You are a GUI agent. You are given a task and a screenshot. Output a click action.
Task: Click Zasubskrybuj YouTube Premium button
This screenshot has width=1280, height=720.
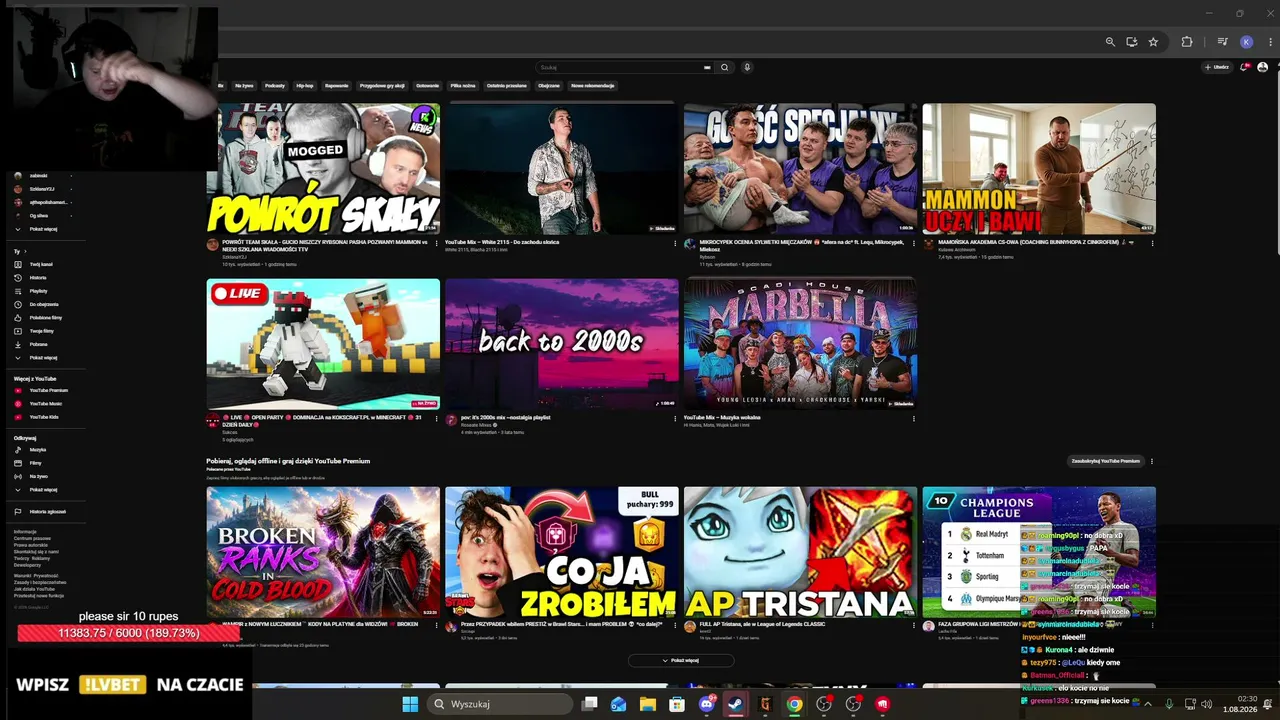click(1106, 461)
